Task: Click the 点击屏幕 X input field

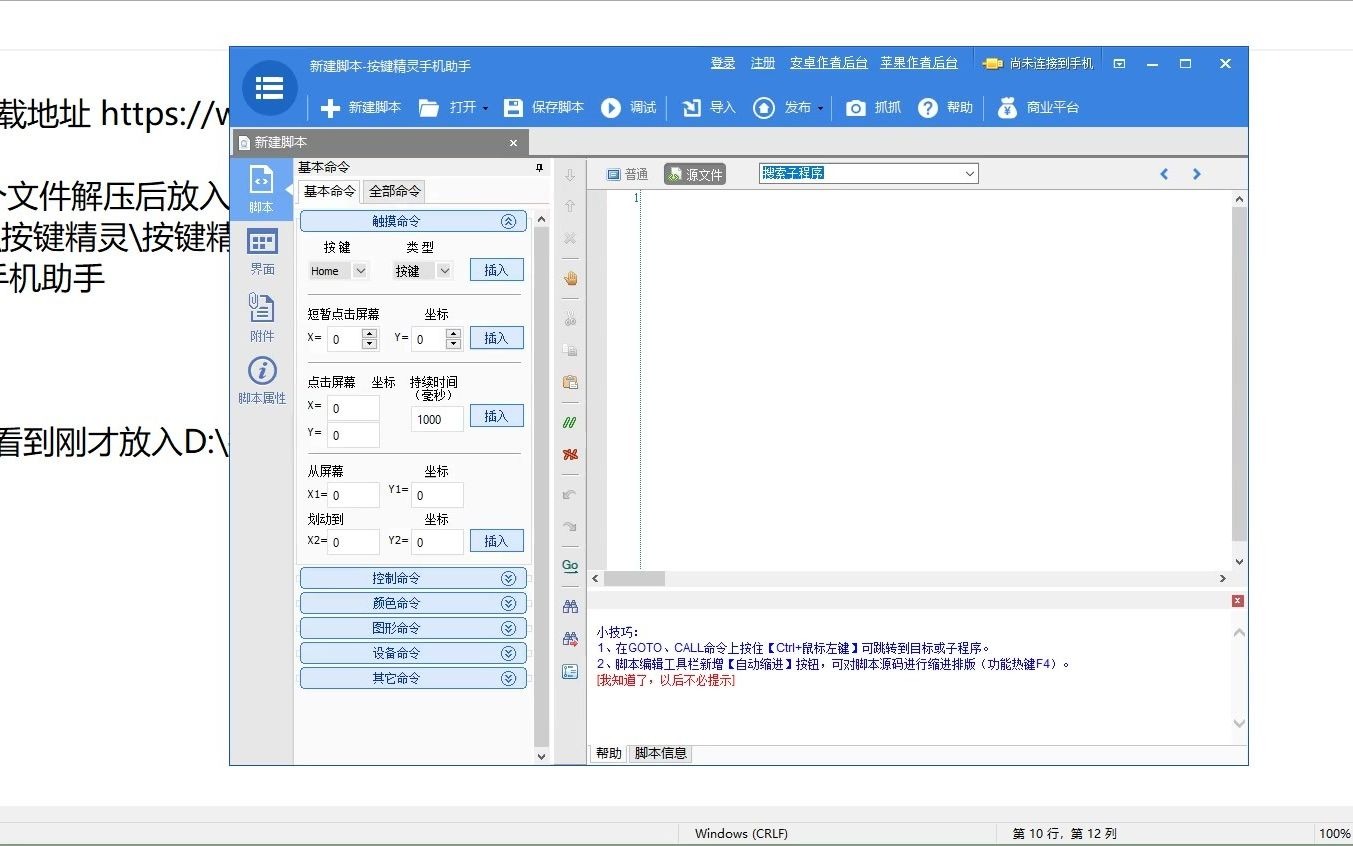Action: (x=353, y=408)
